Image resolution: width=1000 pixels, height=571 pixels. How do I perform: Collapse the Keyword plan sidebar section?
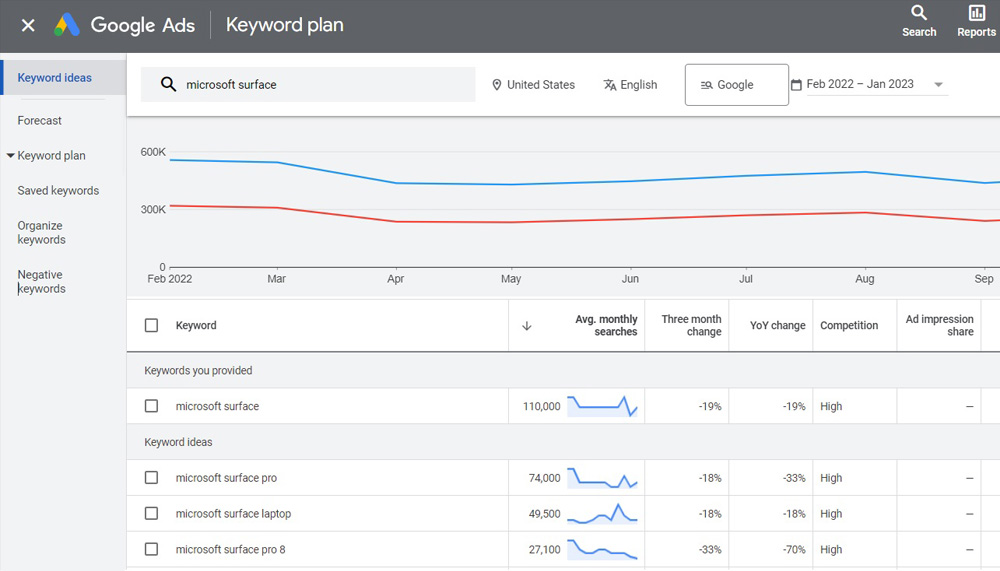pos(10,155)
